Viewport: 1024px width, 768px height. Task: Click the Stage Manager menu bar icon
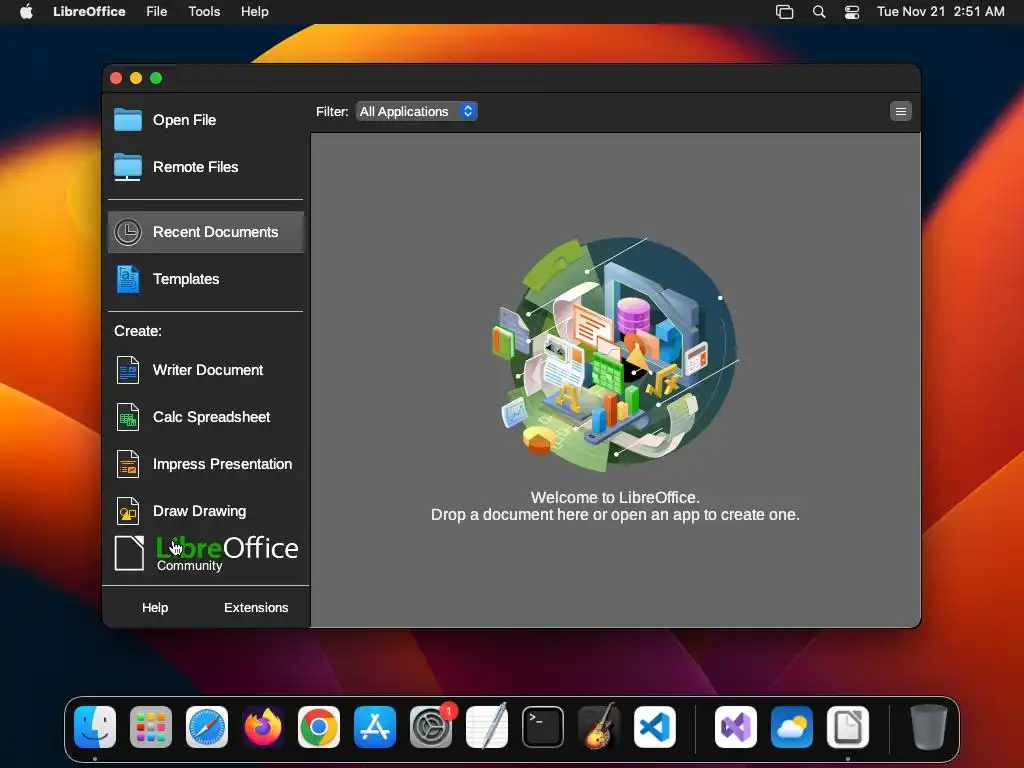point(784,12)
